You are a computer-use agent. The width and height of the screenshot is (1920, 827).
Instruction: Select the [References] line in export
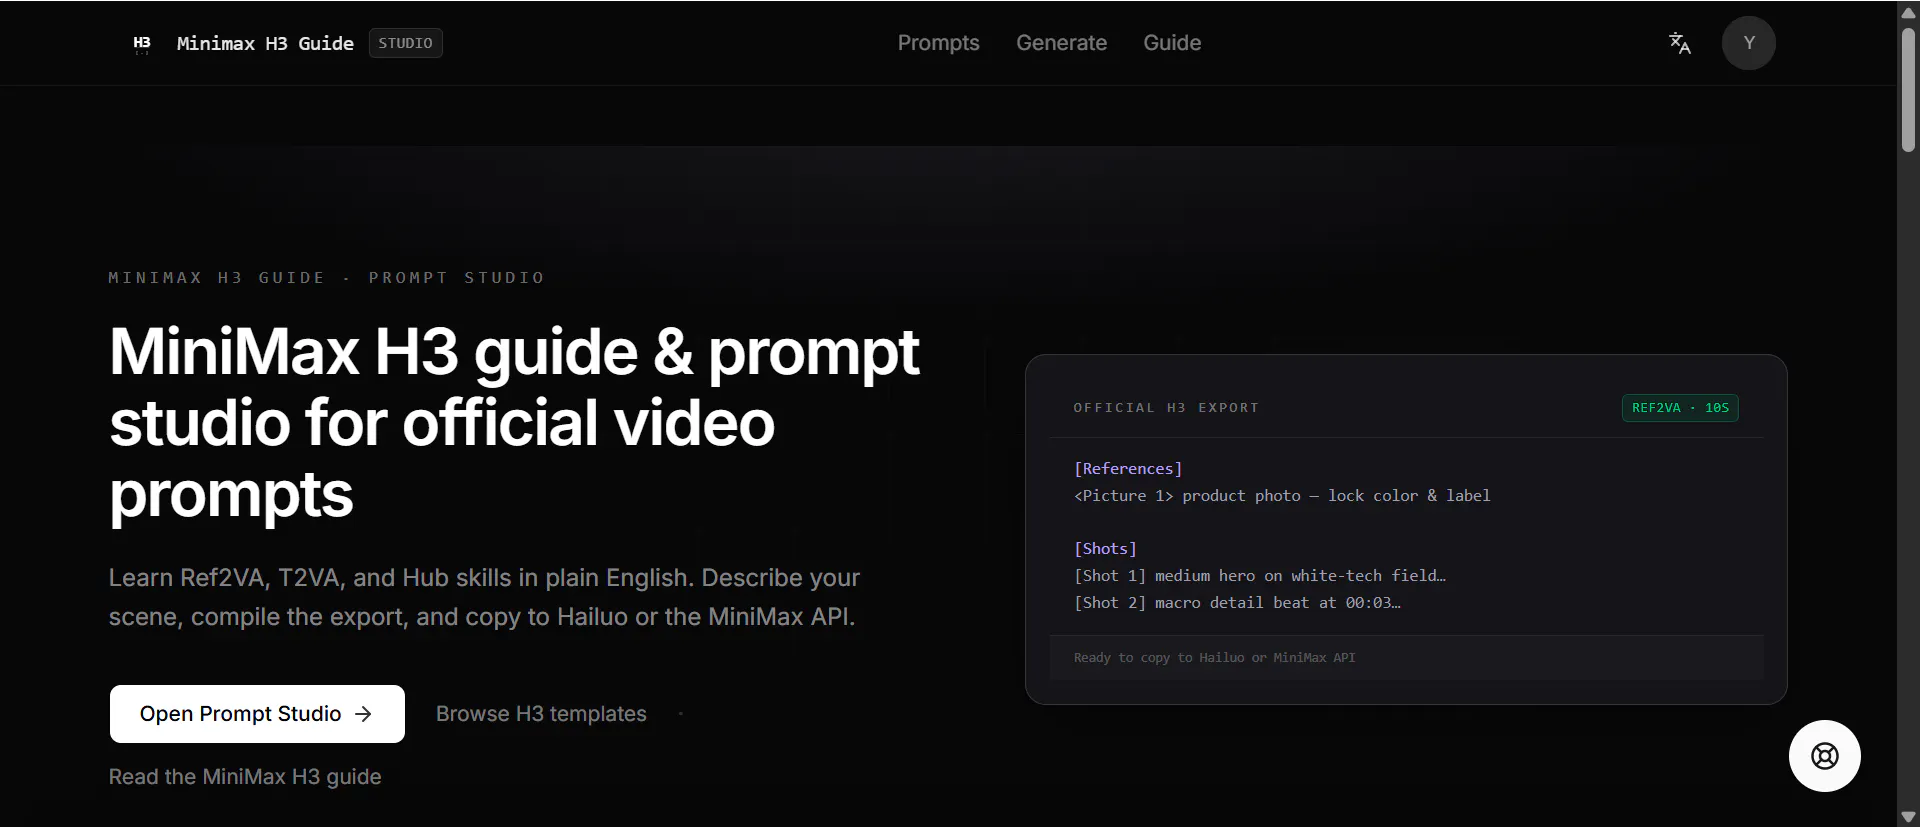[x=1128, y=469]
